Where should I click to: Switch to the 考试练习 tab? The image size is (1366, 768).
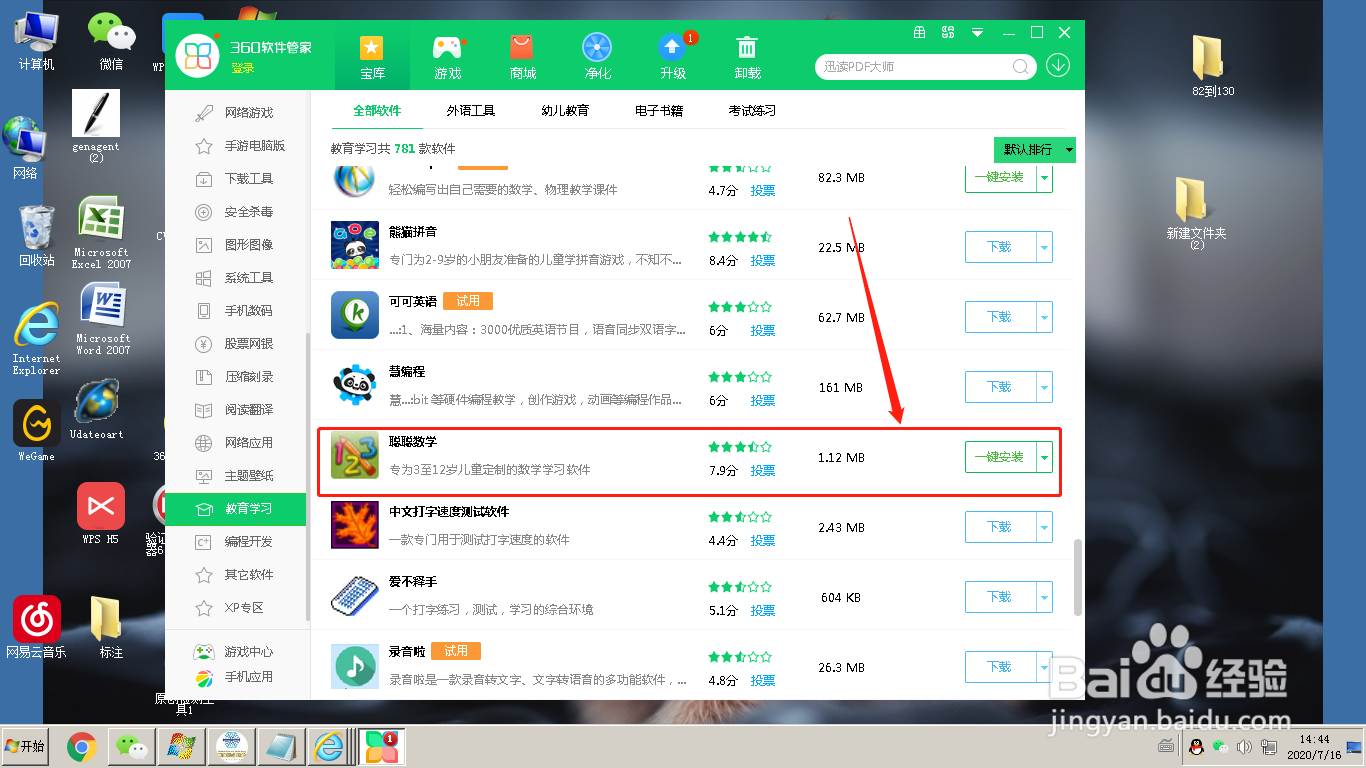pos(752,111)
